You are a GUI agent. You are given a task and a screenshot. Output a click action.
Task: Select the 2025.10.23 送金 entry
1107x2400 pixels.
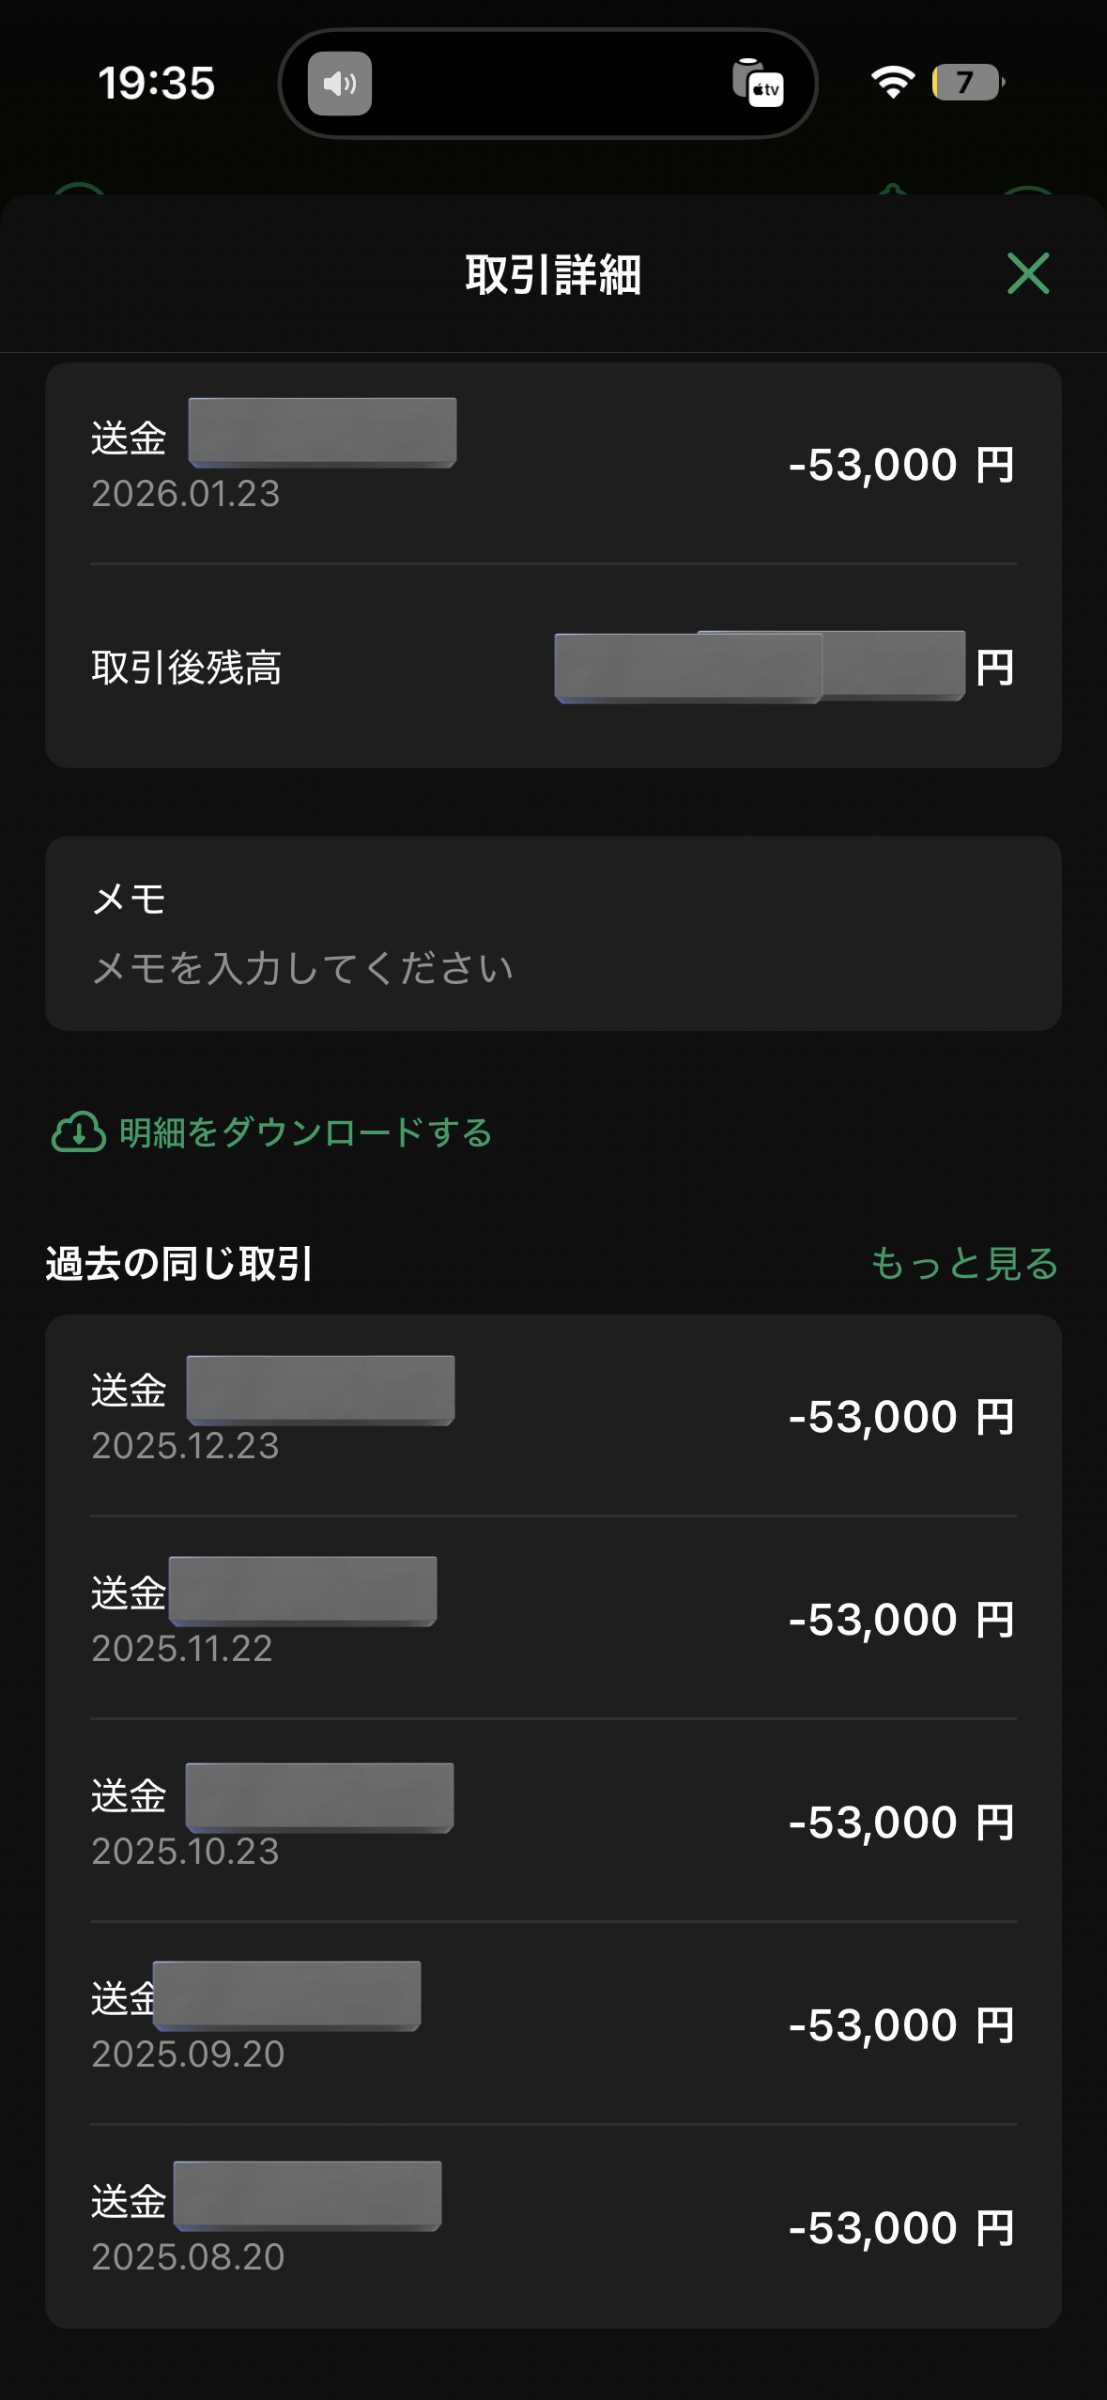552,1821
